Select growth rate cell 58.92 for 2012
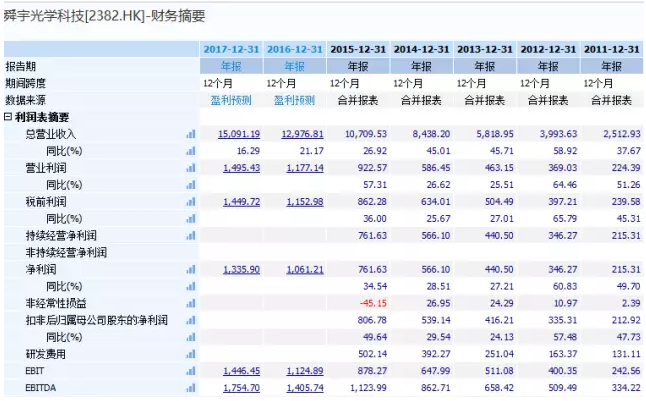The width and height of the screenshot is (646, 401). [564, 151]
